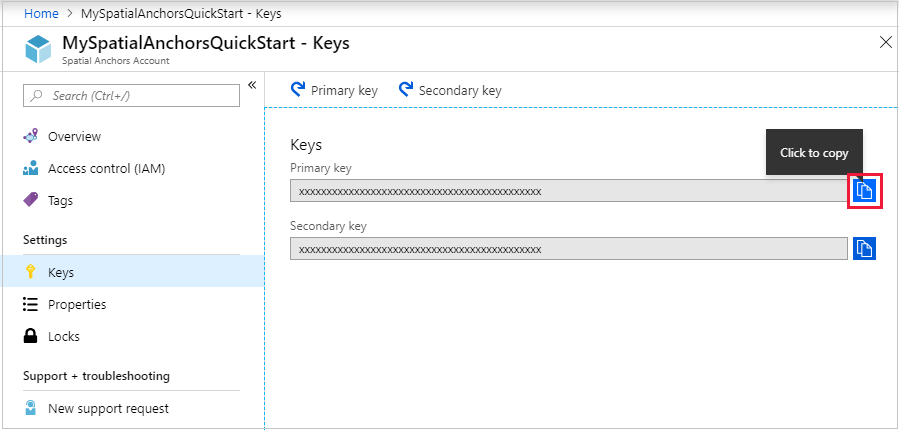
Task: Click the Secondary key refresh arrow icon
Action: (406, 89)
